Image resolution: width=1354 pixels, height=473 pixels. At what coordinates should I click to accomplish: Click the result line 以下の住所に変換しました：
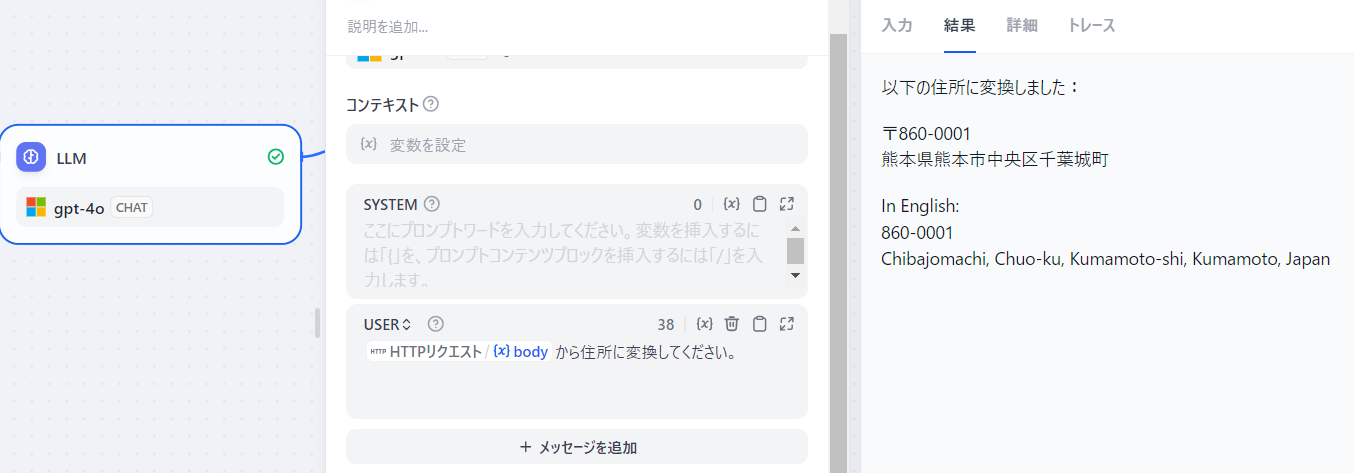click(x=981, y=87)
